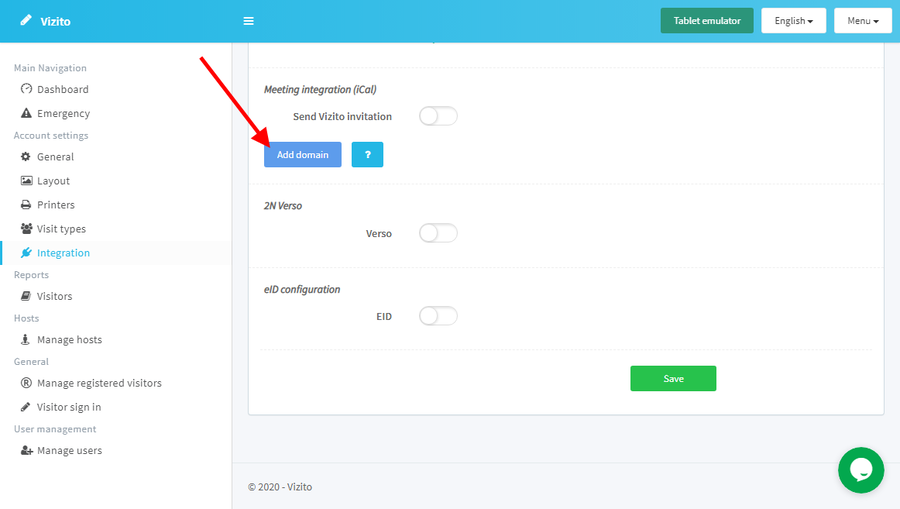
Task: Click the Dashboard gauge icon
Action: (x=27, y=89)
